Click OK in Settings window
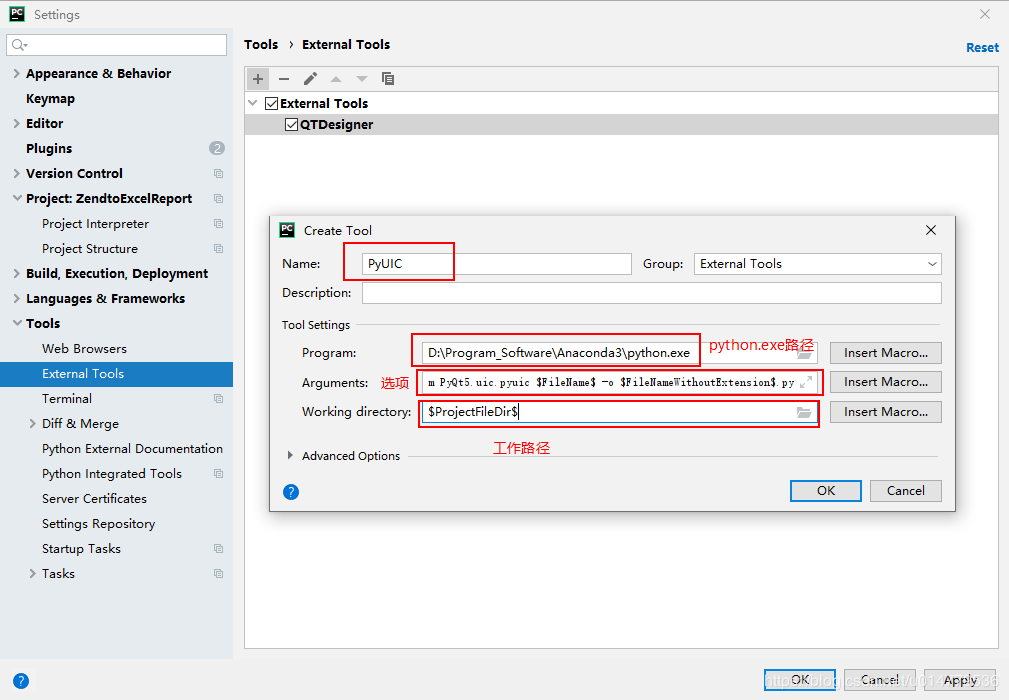Viewport: 1009px width, 700px height. click(800, 680)
